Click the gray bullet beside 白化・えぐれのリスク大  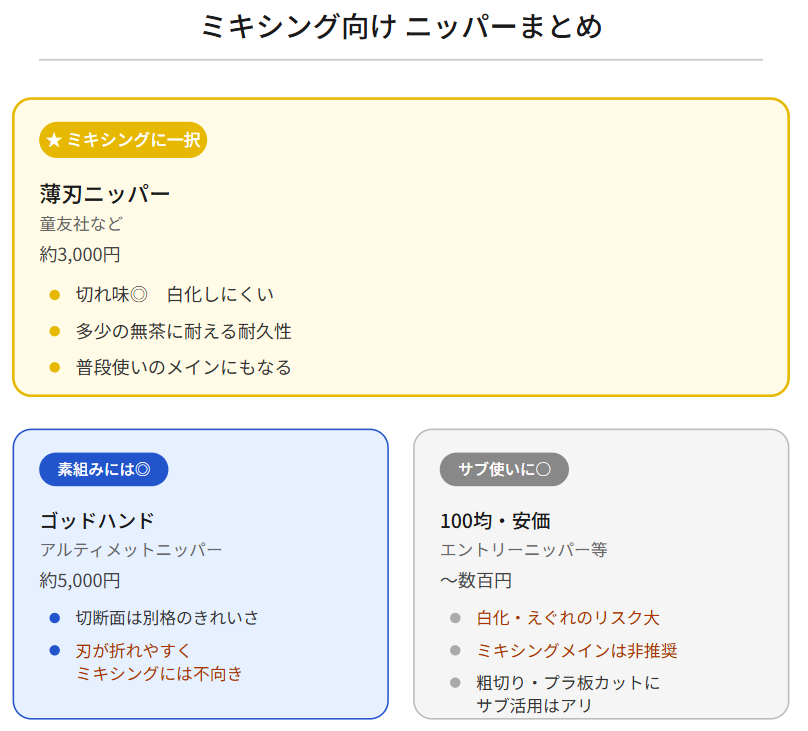coord(456,618)
